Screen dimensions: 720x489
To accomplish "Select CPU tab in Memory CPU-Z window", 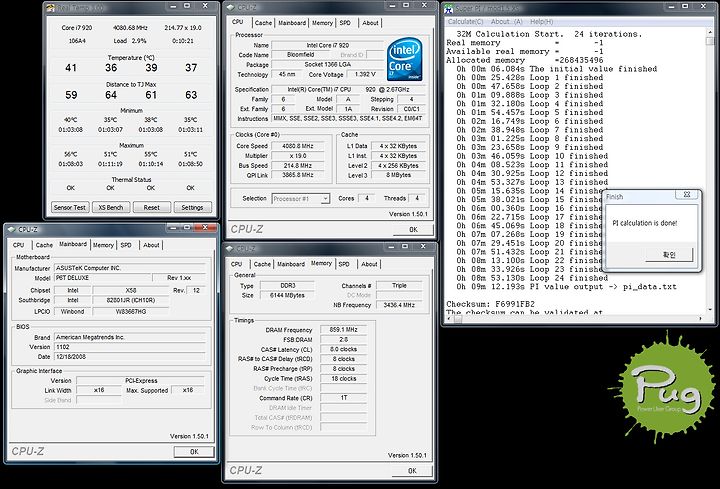I will [236, 264].
